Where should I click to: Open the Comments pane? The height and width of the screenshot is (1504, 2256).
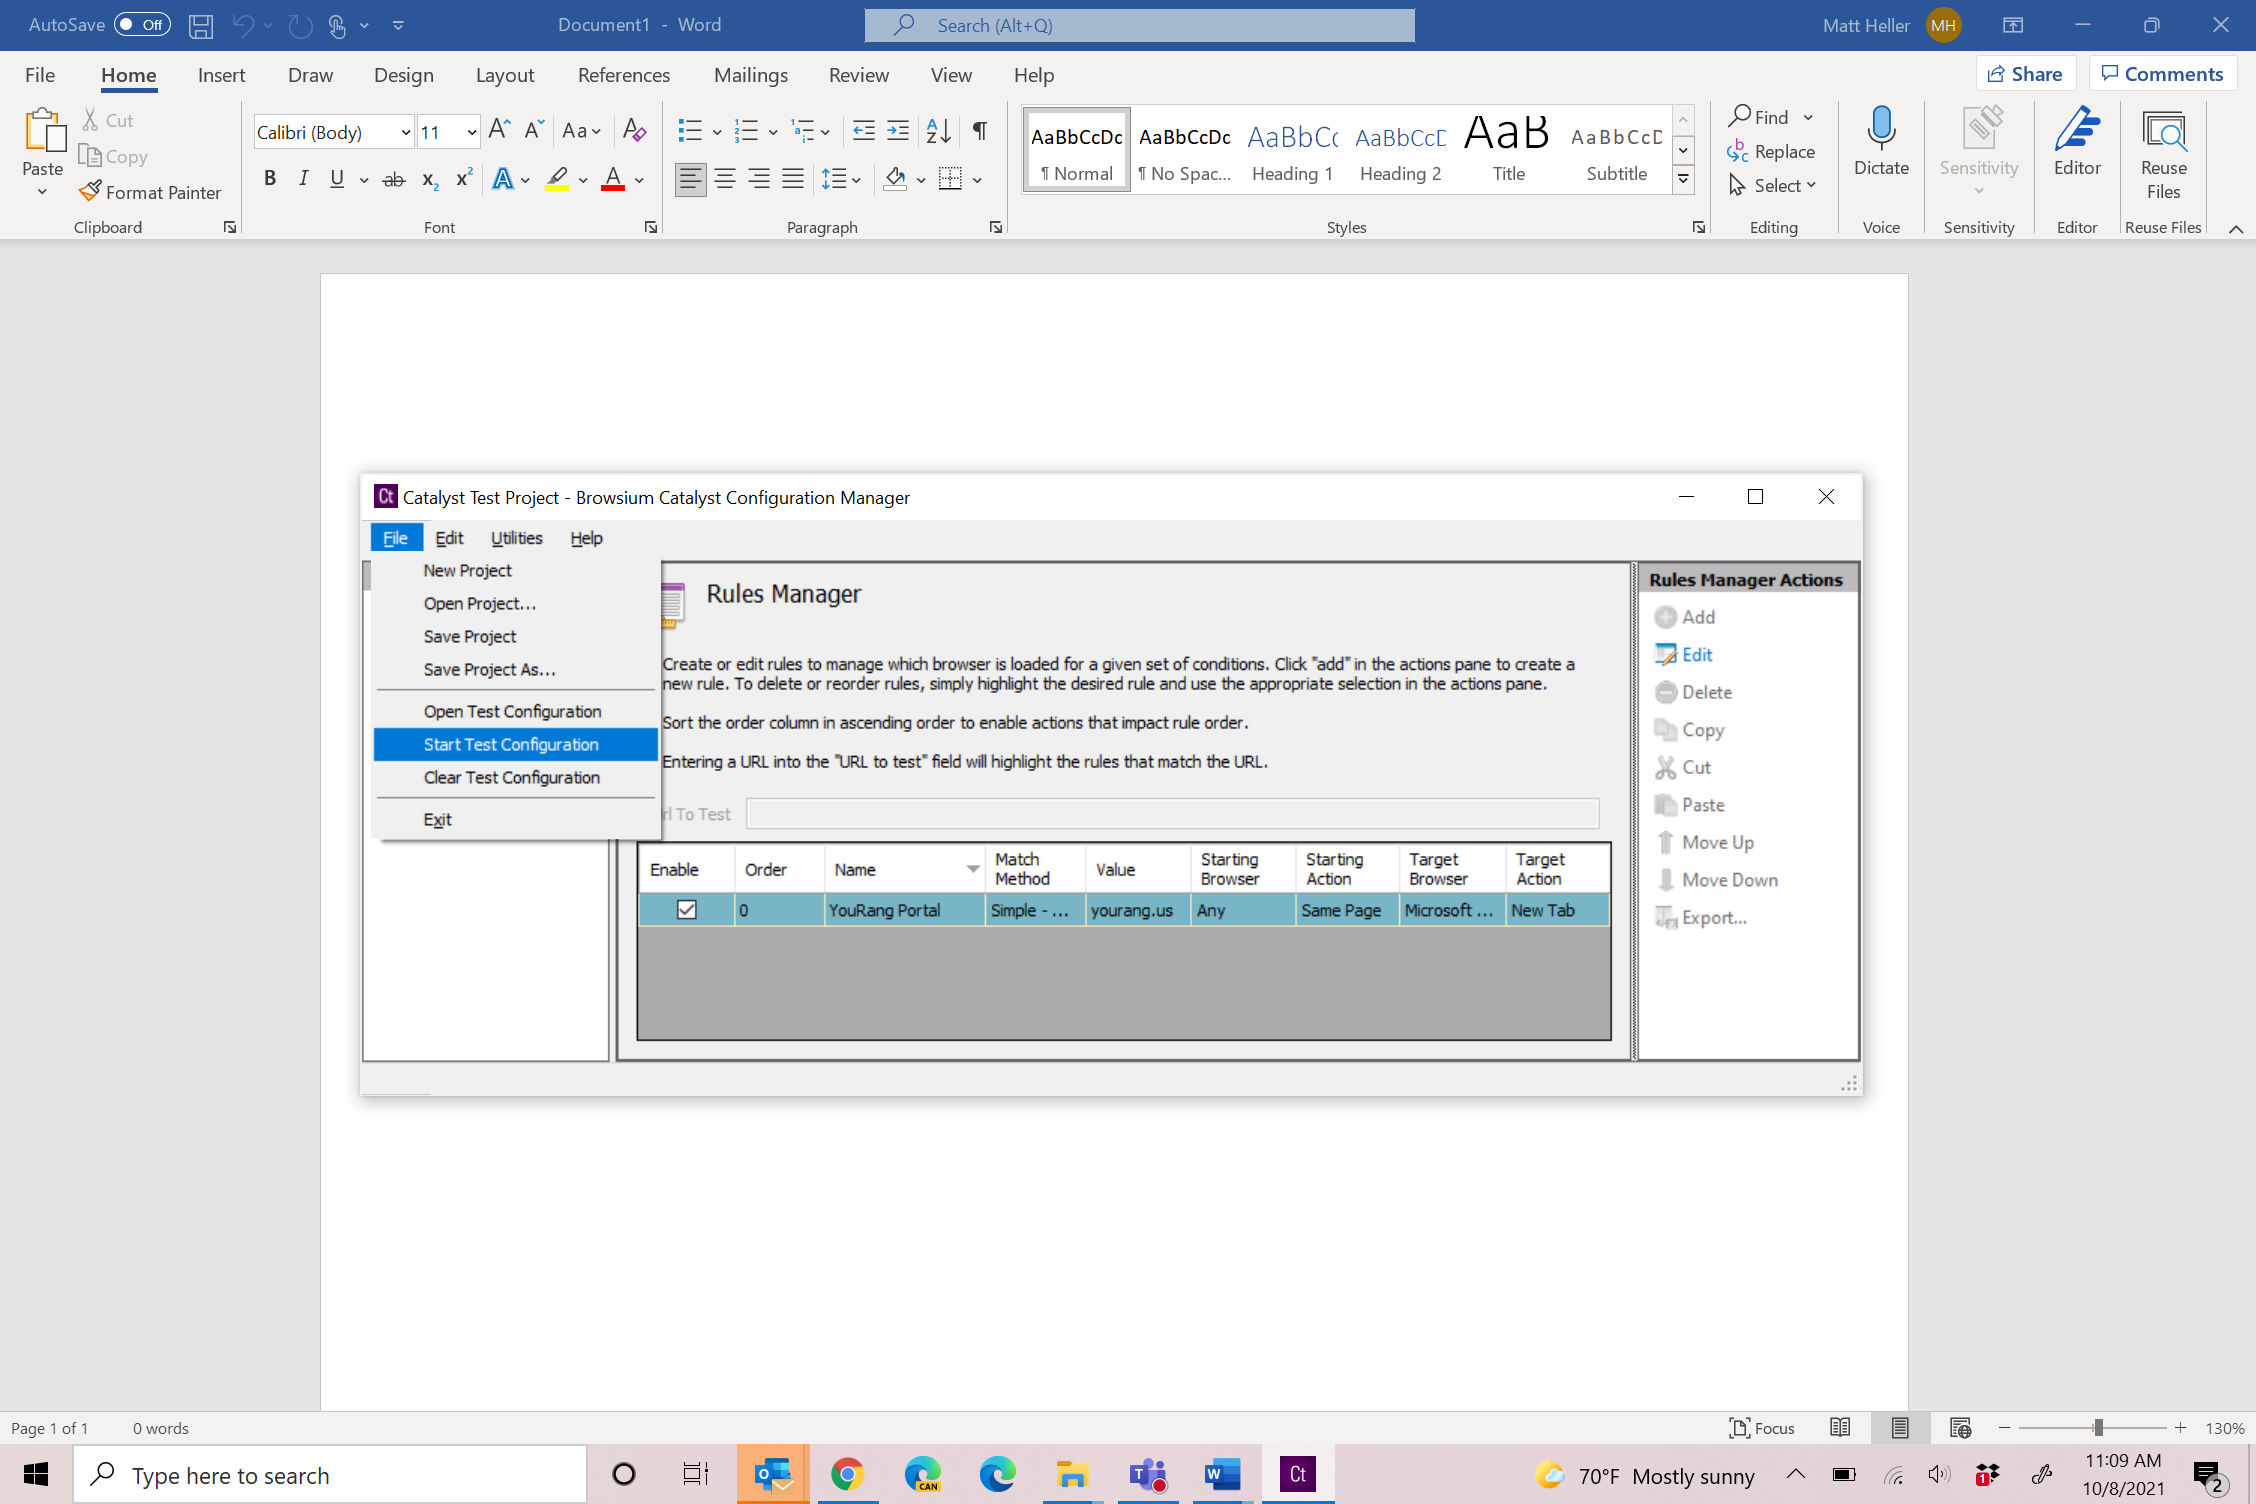click(x=2163, y=73)
